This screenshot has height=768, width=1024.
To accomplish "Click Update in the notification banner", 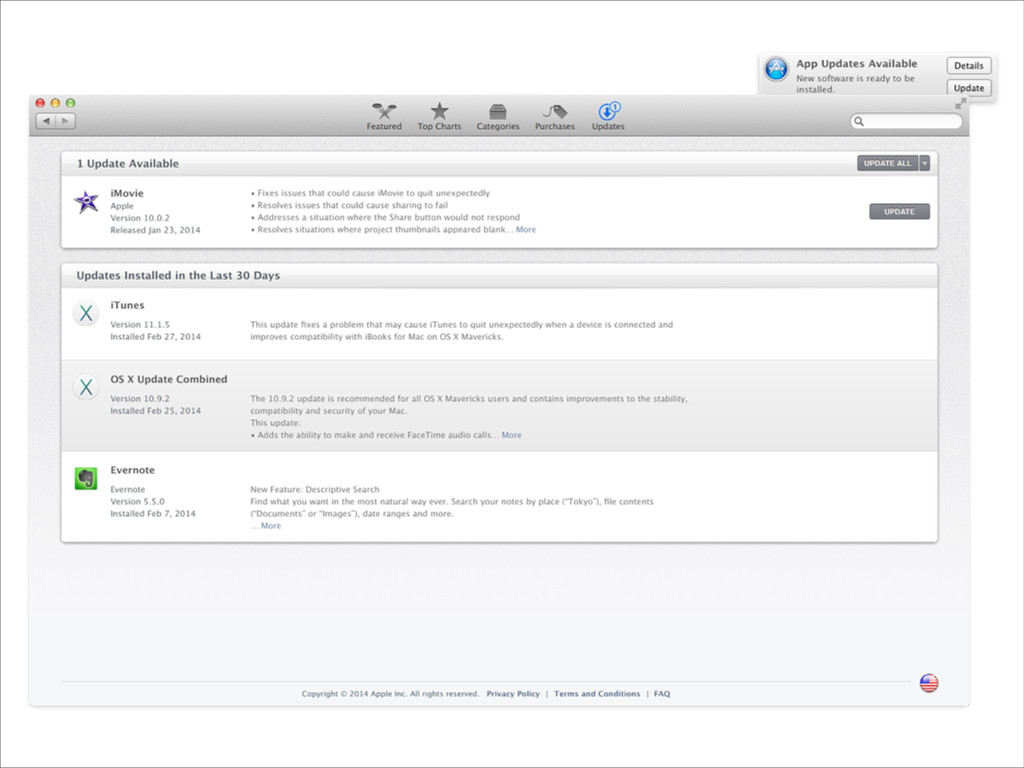I will [968, 88].
